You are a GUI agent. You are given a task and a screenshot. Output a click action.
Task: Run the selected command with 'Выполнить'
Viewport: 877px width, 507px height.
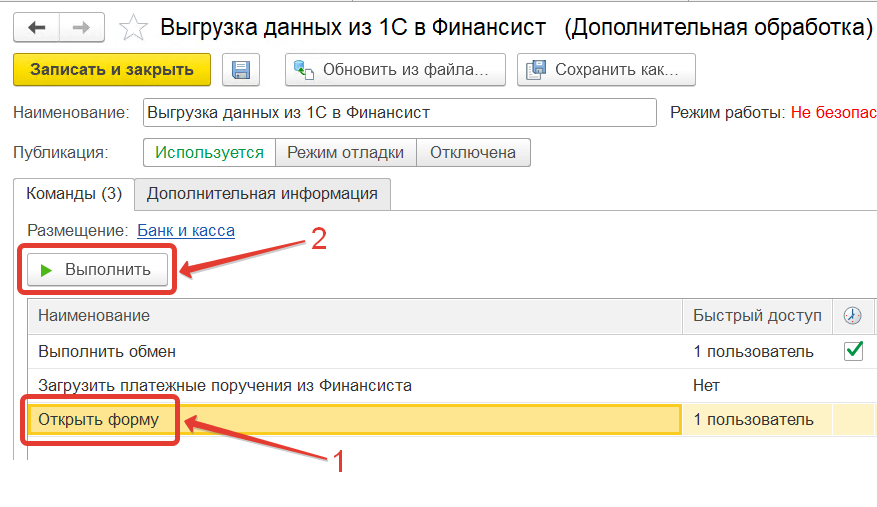97,270
